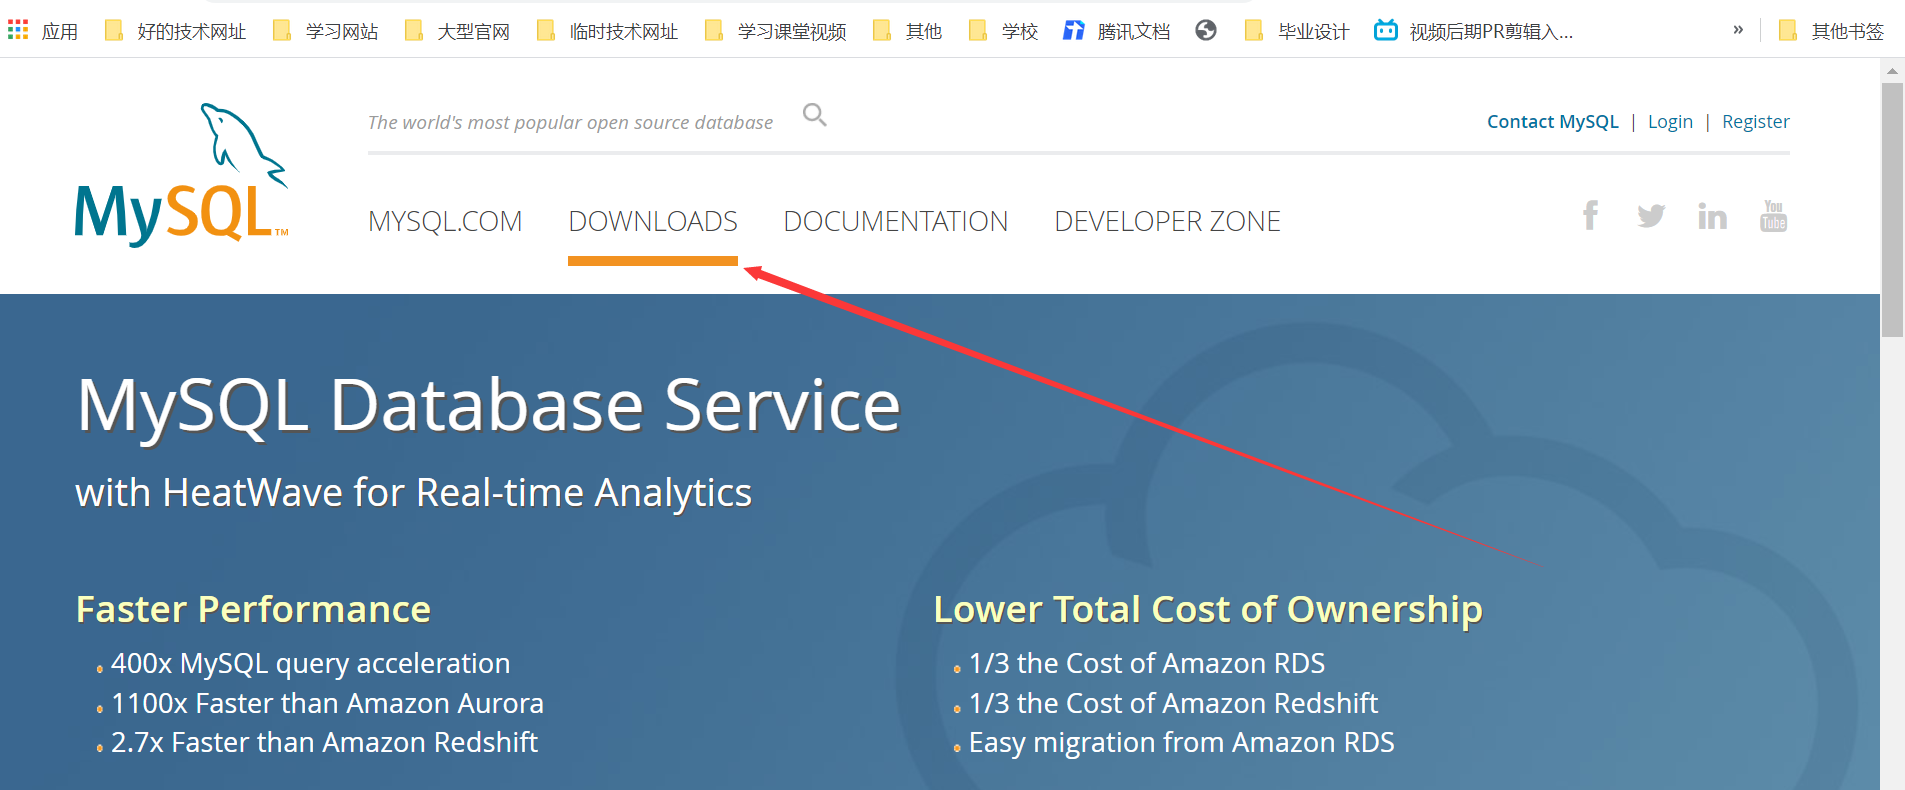The width and height of the screenshot is (1905, 790).
Task: Open the 其他 bookmark folder
Action: (908, 31)
